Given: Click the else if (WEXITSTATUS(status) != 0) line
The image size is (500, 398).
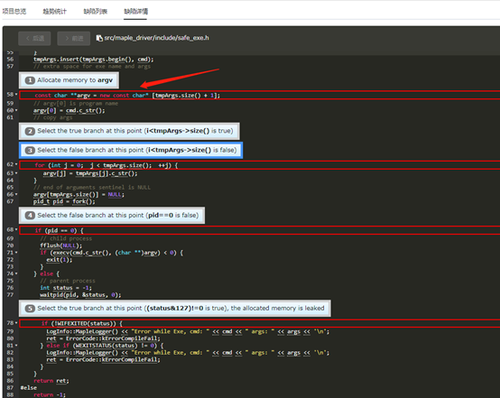Looking at the screenshot, I should (x=102, y=346).
